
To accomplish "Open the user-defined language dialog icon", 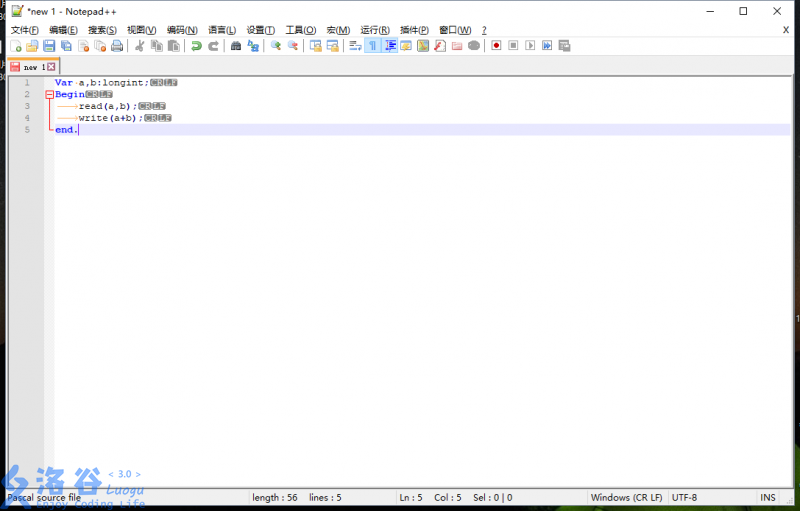I will (406, 46).
